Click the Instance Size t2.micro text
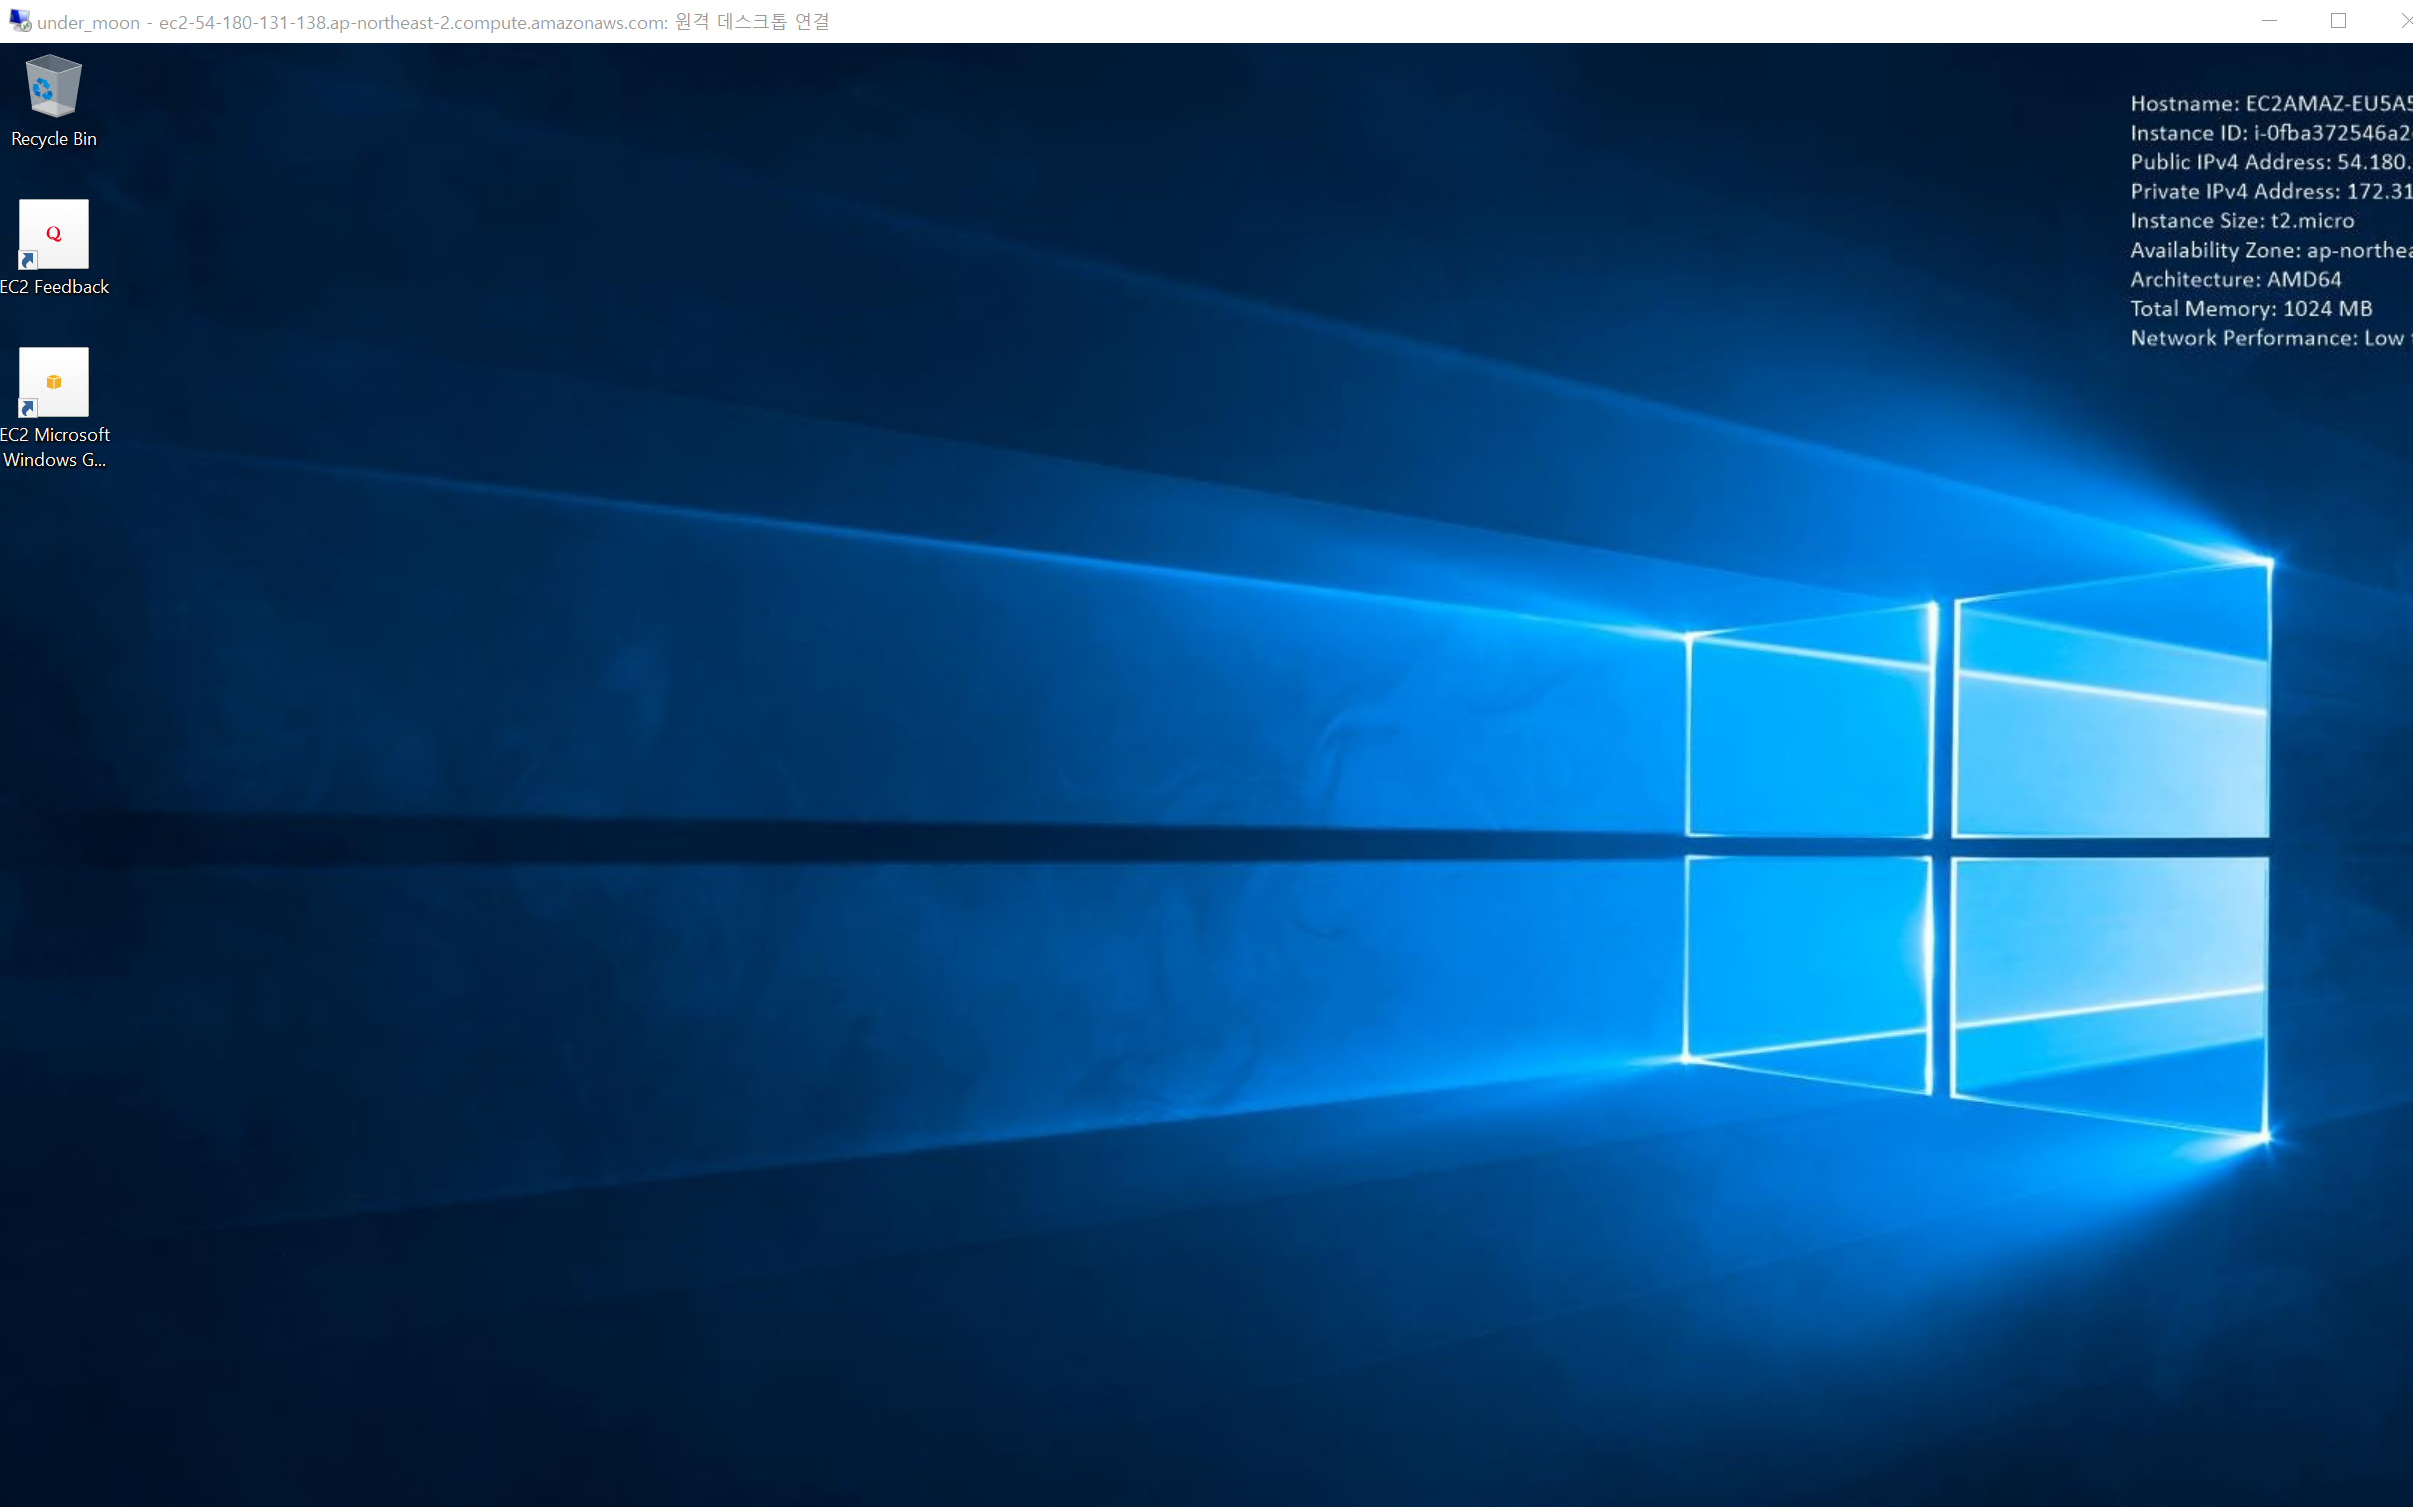 [x=2241, y=221]
